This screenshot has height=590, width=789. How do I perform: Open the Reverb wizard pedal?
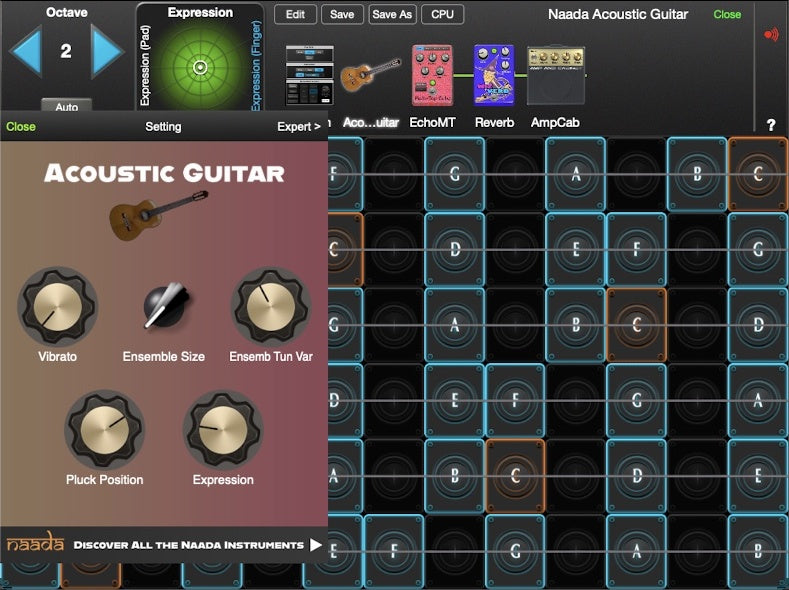494,75
